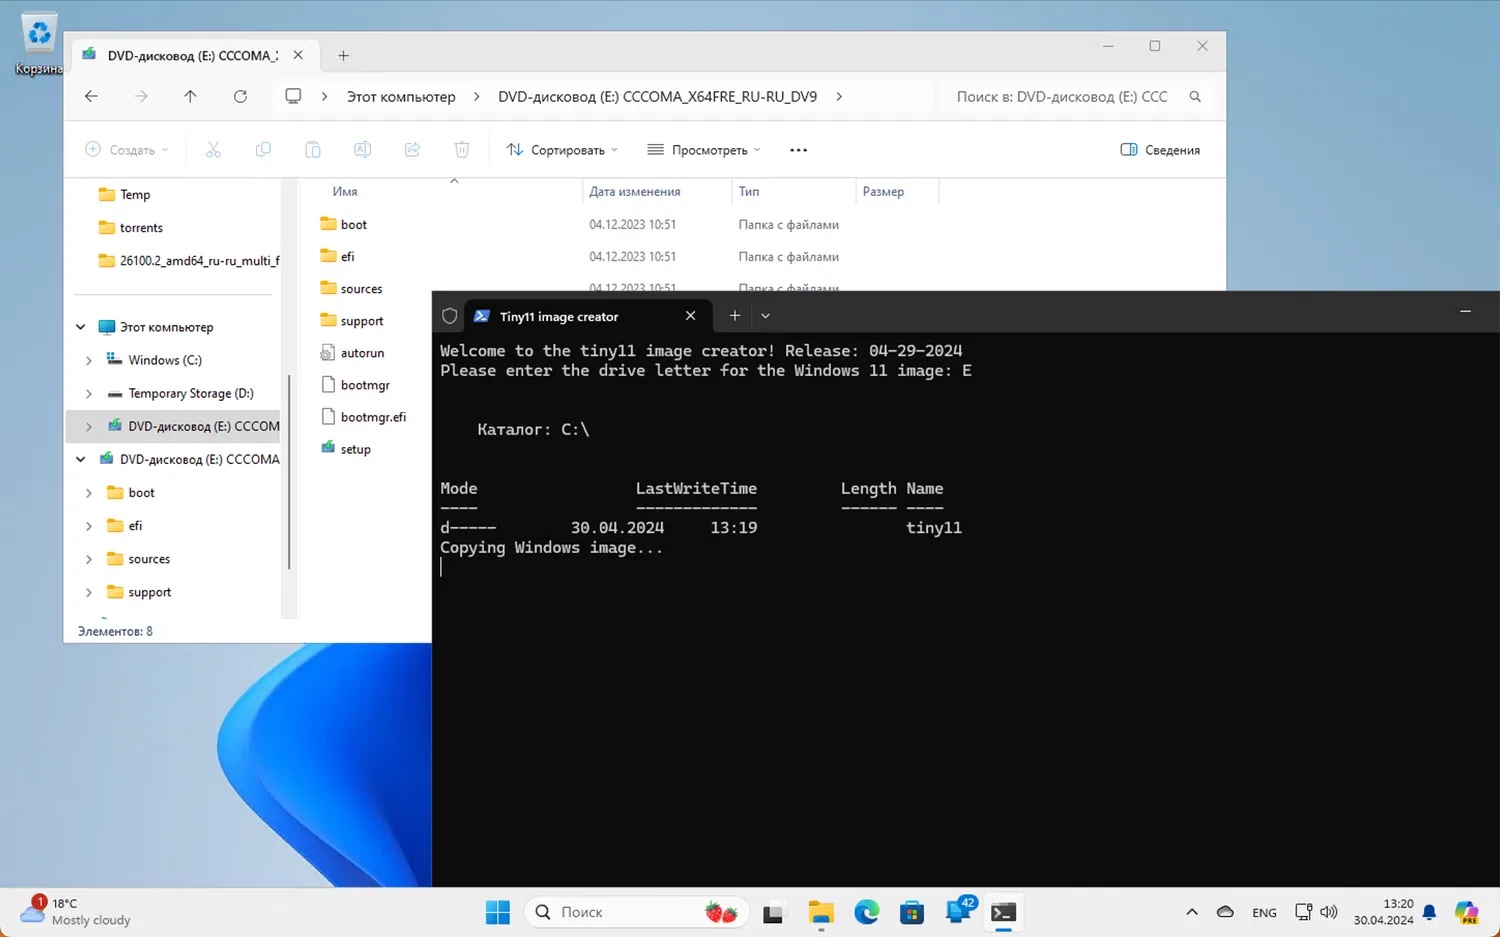Expand the boot folder in the navigation tree
This screenshot has height=937, width=1500.
(89, 493)
